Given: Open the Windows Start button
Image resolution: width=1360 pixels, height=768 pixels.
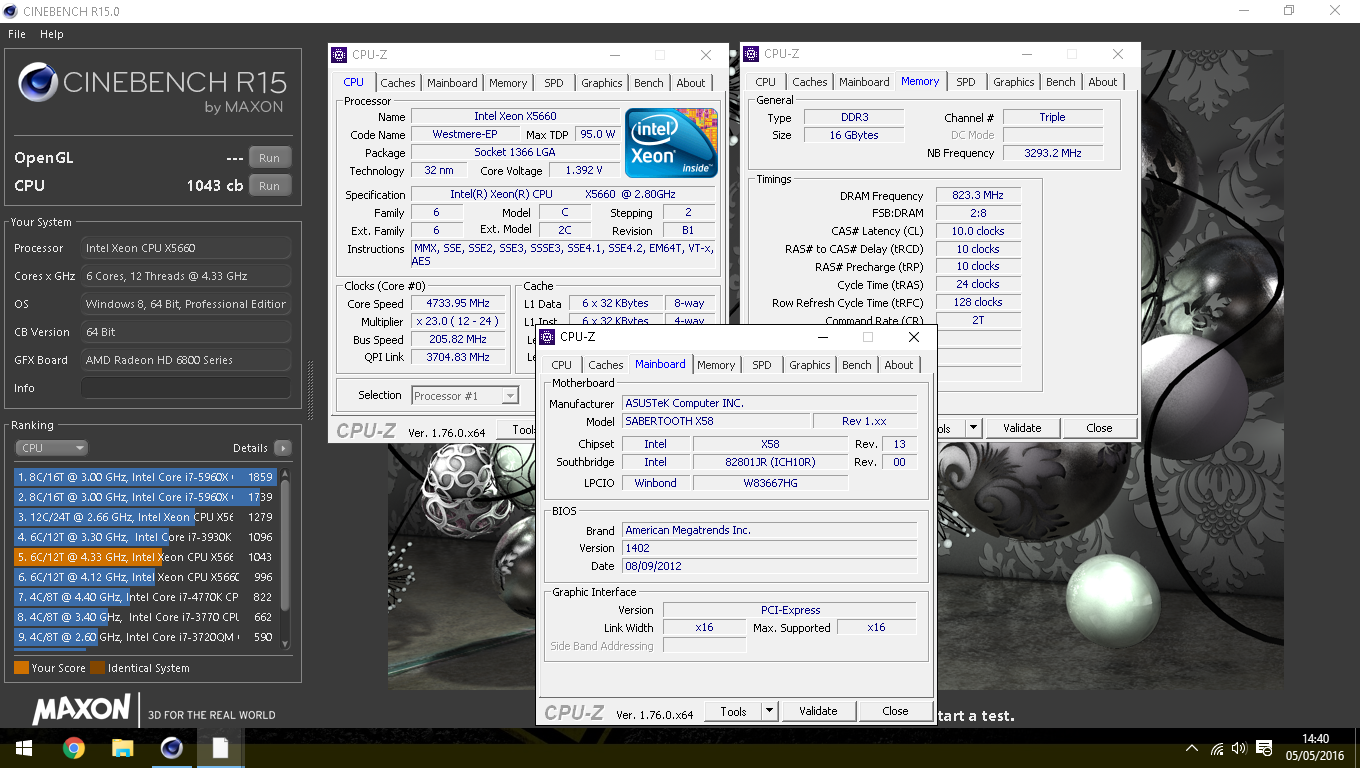Looking at the screenshot, I should tap(24, 748).
